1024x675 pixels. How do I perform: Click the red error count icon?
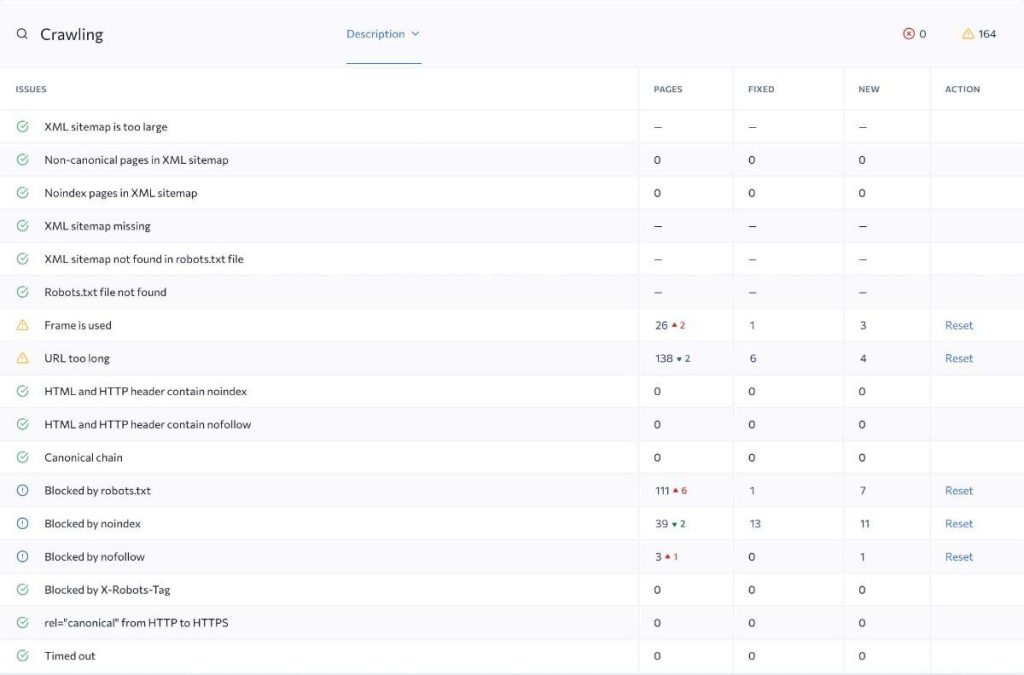click(x=908, y=34)
